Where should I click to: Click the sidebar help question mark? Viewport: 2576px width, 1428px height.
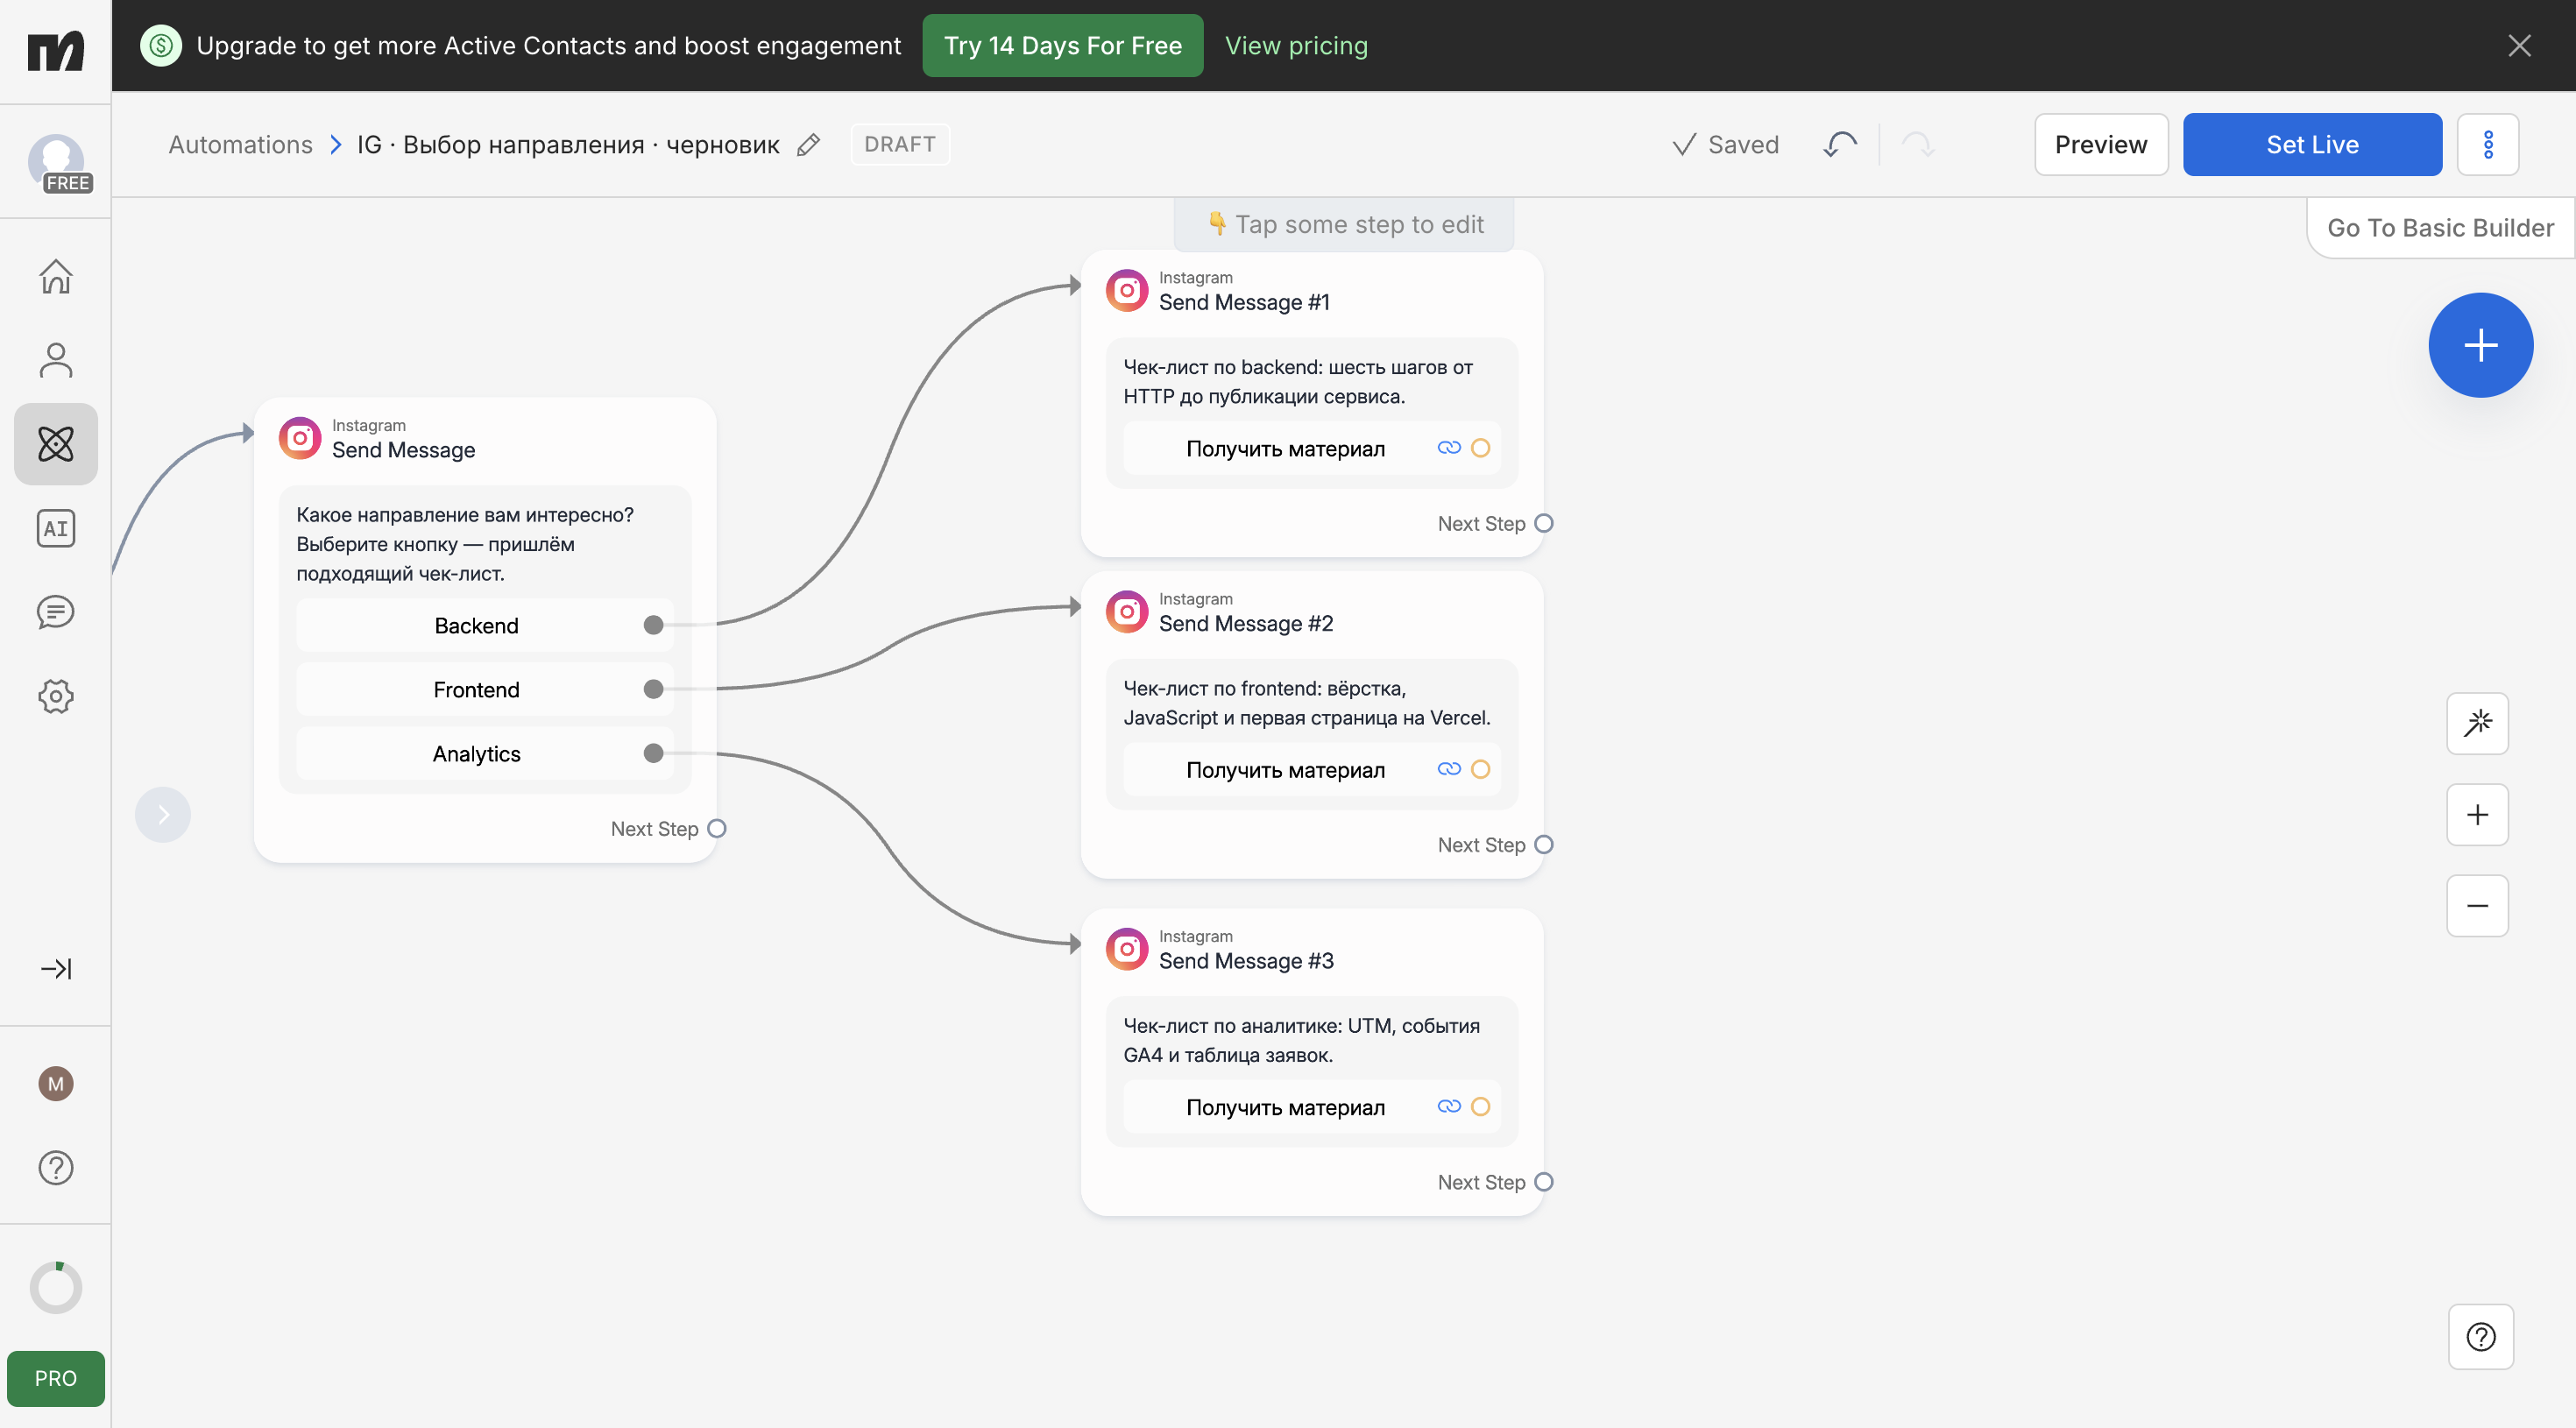click(x=56, y=1167)
